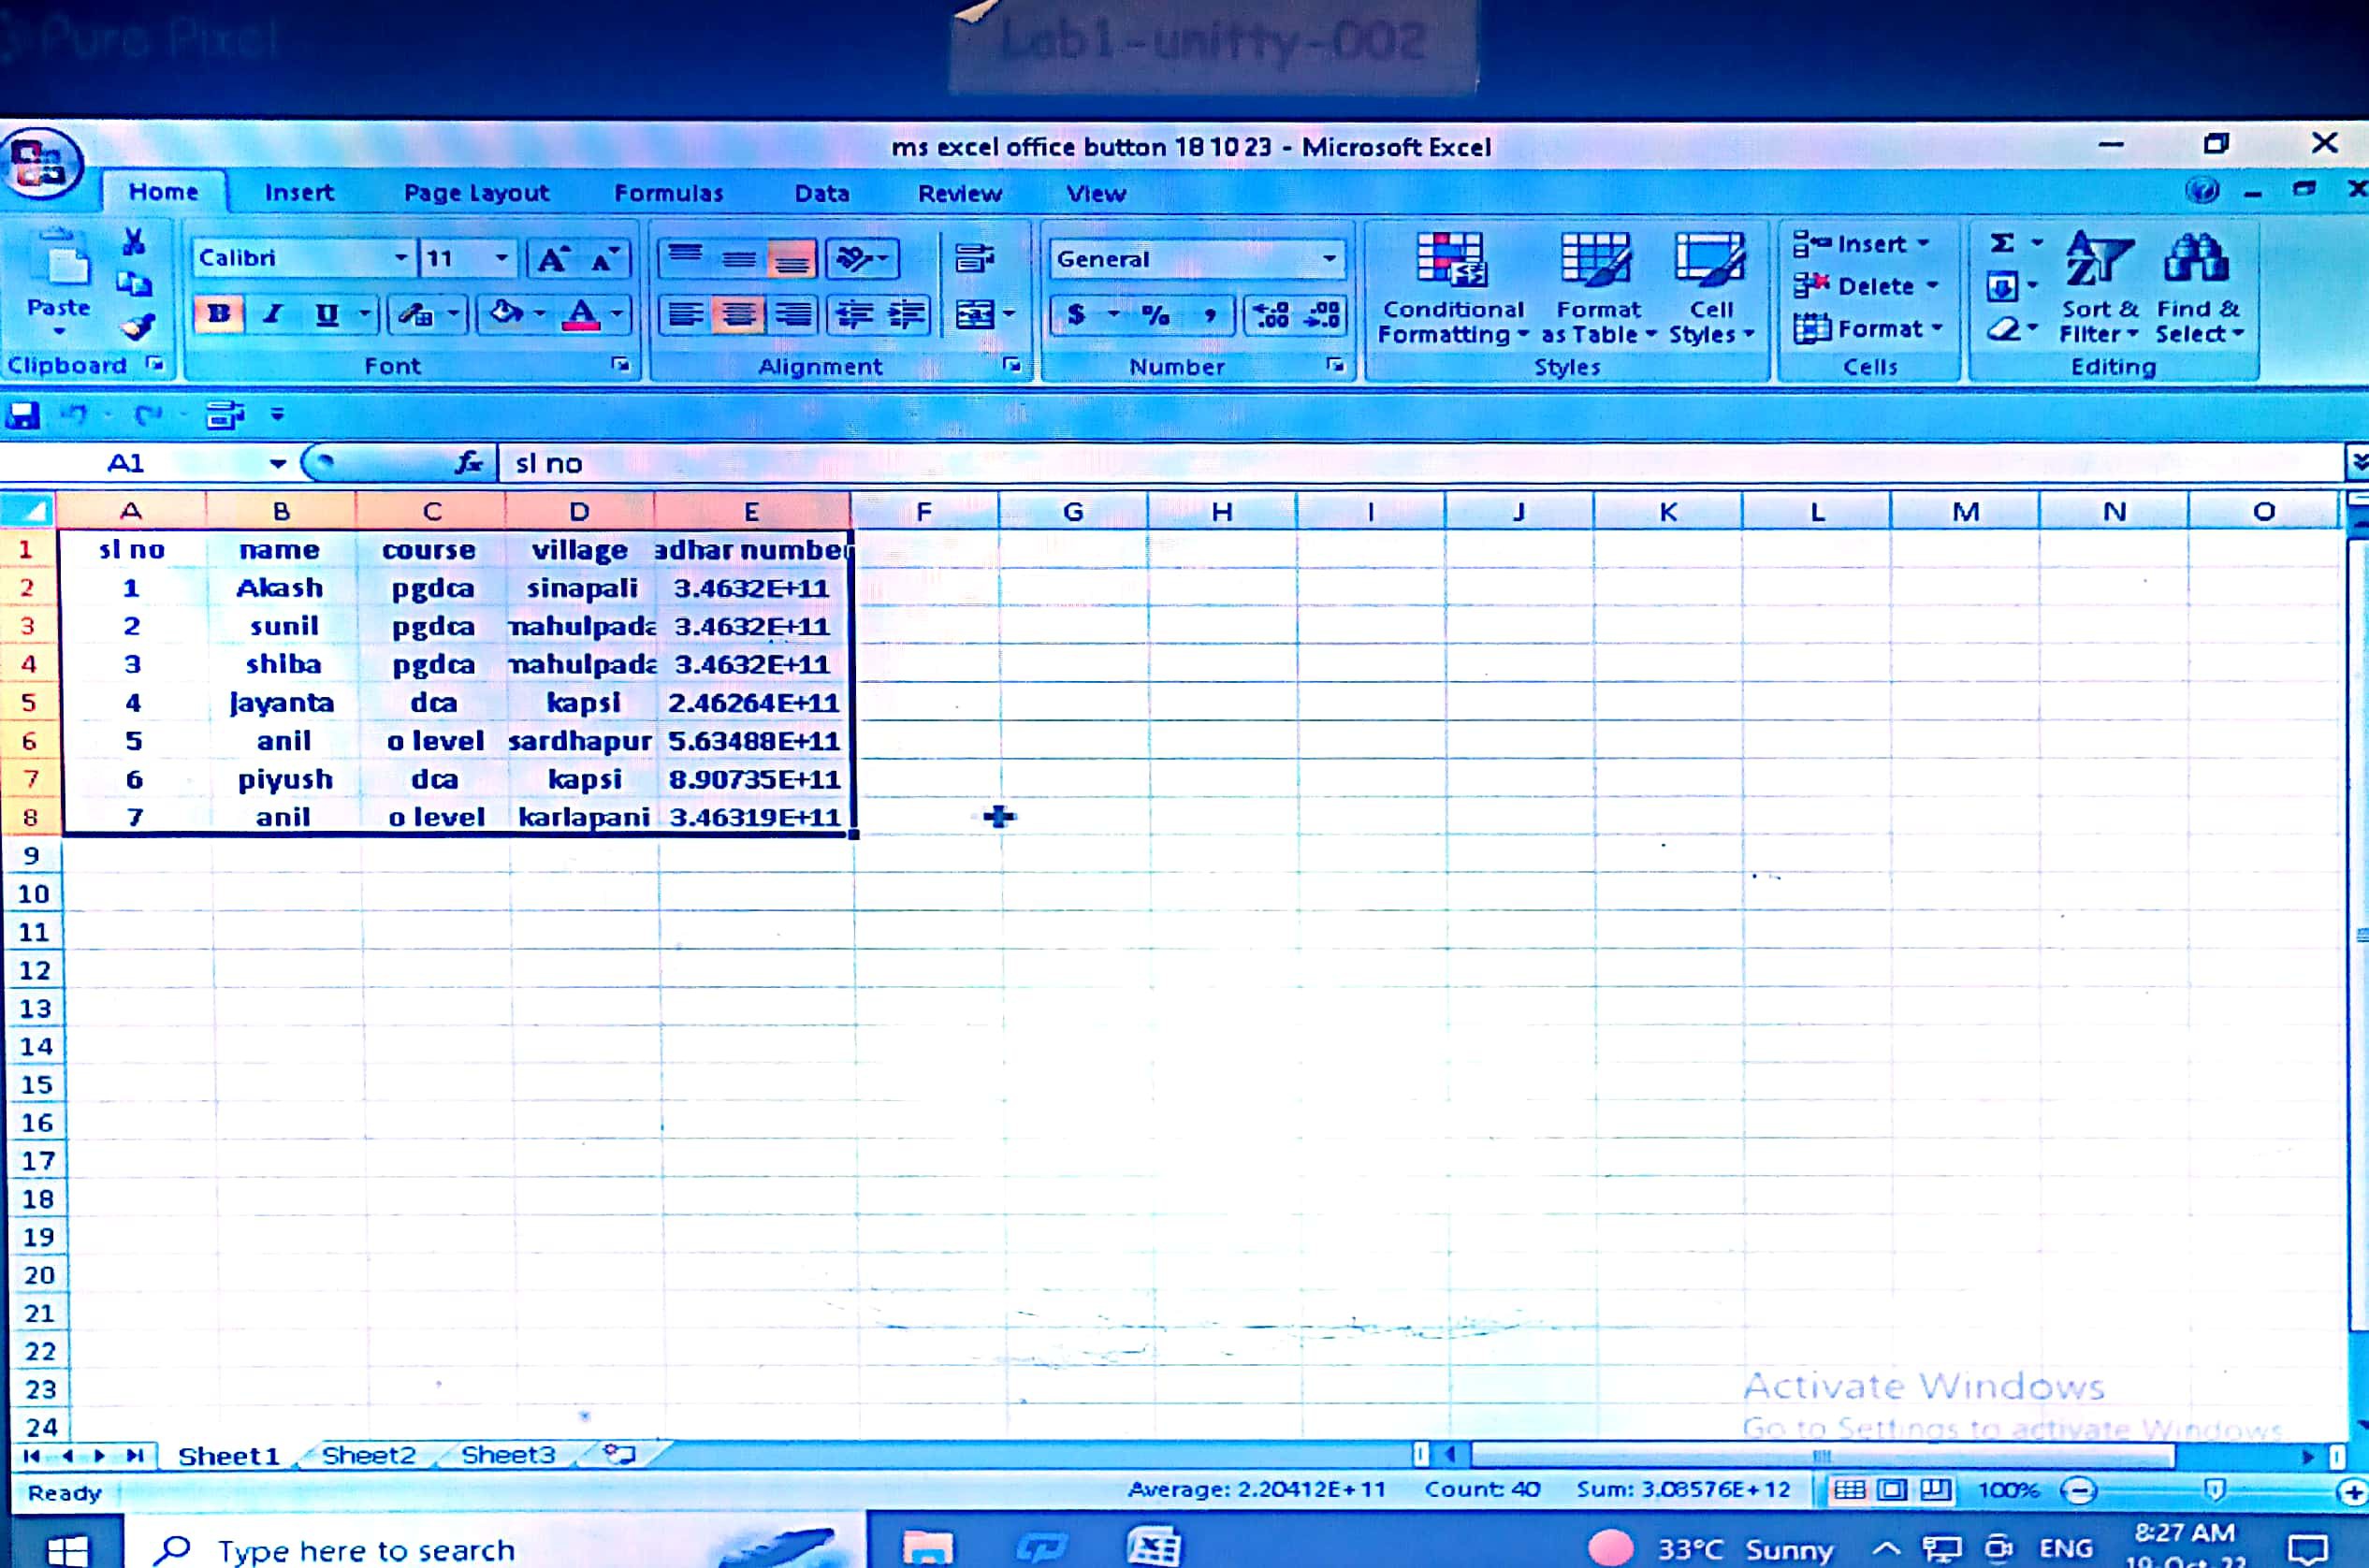Toggle Bold formatting button

[218, 314]
